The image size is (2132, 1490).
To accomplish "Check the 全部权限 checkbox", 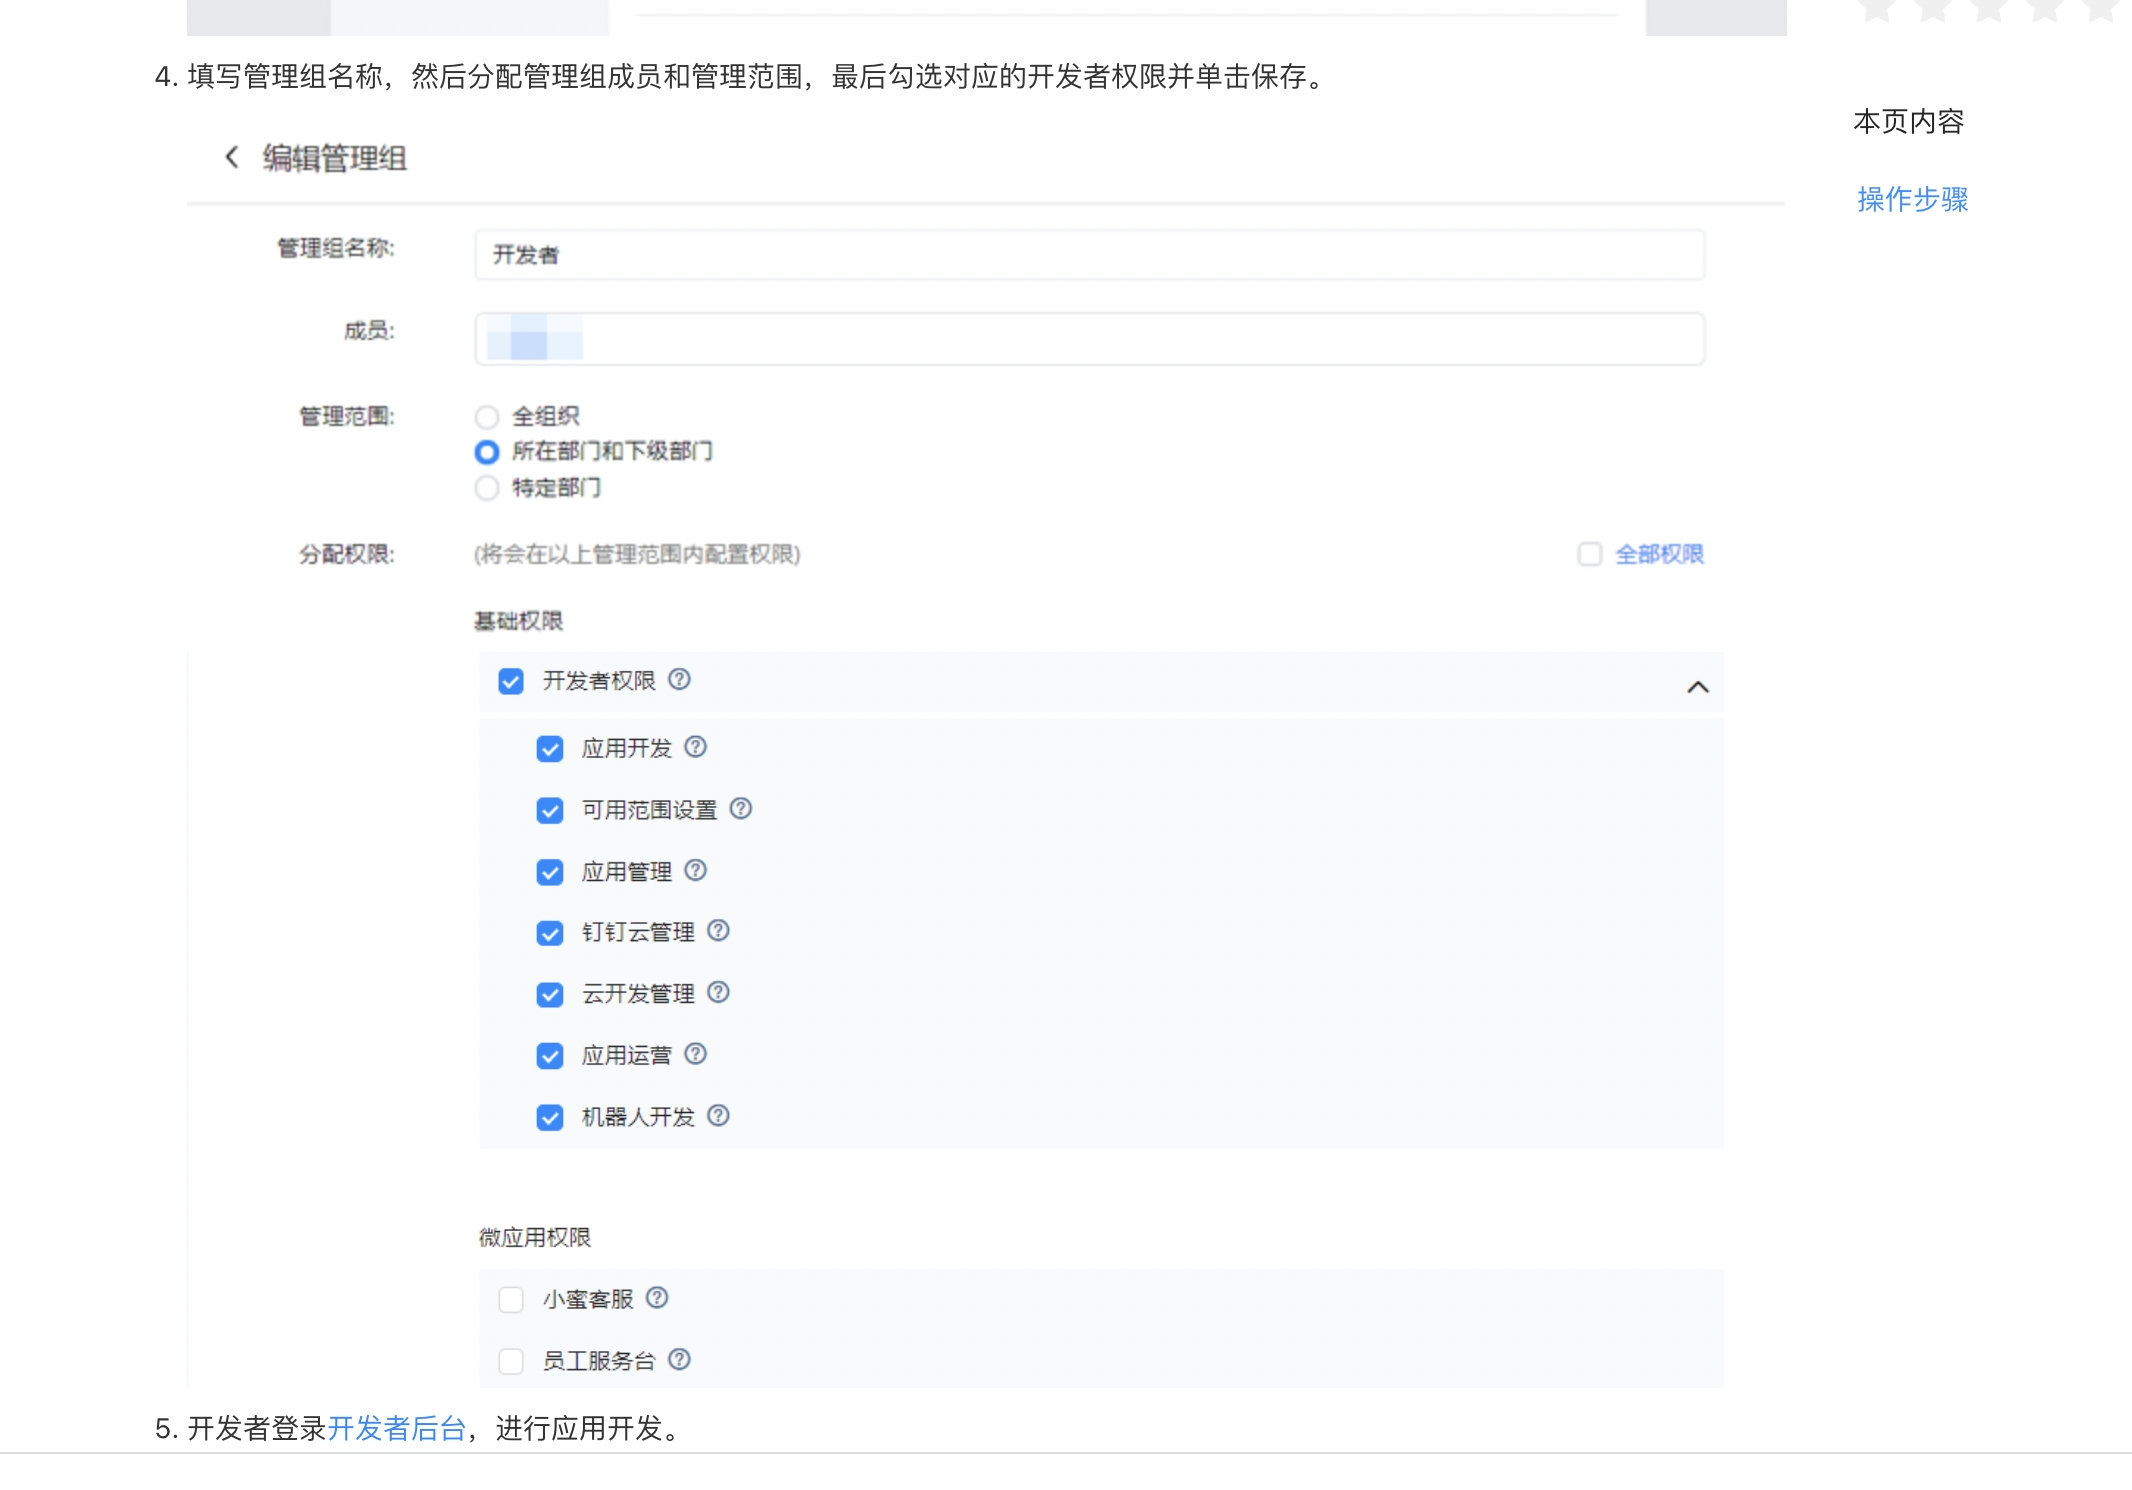I will pyautogui.click(x=1590, y=554).
